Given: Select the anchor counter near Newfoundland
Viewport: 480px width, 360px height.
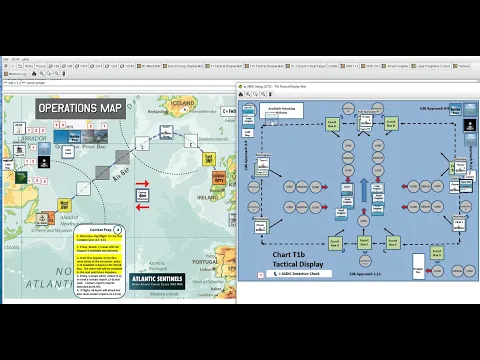Looking at the screenshot, I should click(42, 218).
